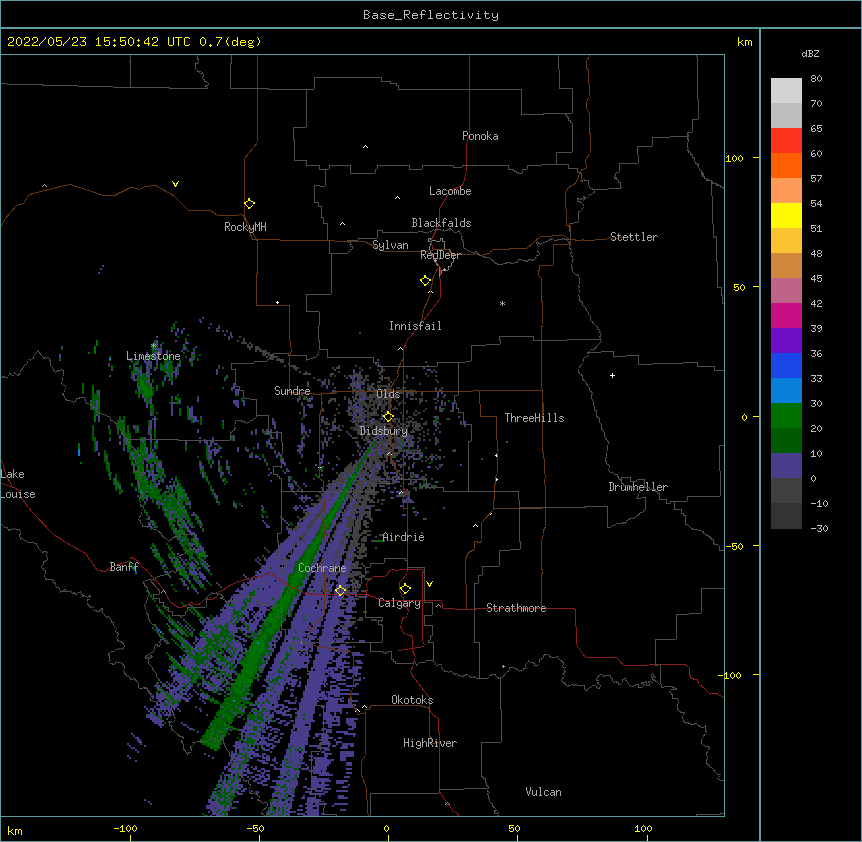This screenshot has width=862, height=842.
Task: Click the Lake Louise label at the map edge
Action: tap(17, 484)
